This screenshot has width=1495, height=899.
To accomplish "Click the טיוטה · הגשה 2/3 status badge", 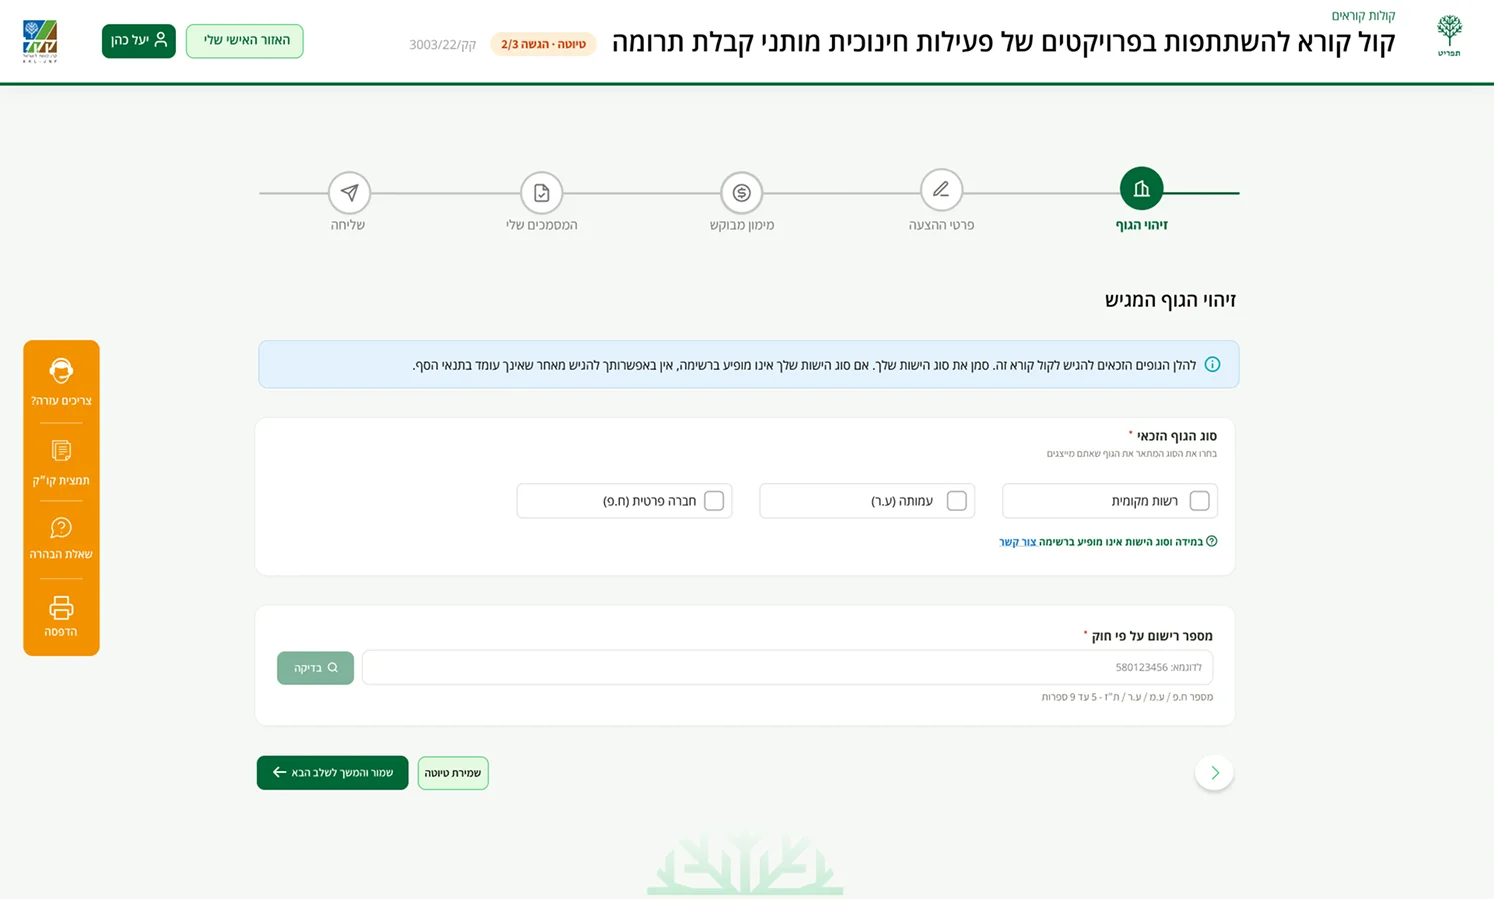I will coord(543,44).
